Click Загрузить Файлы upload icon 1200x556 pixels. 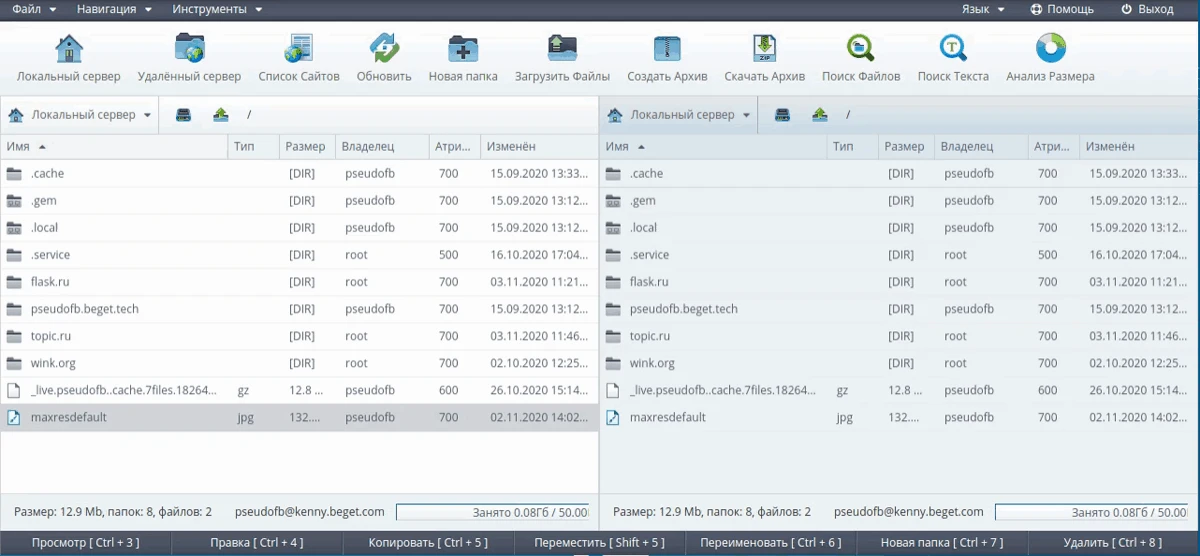pyautogui.click(x=562, y=49)
